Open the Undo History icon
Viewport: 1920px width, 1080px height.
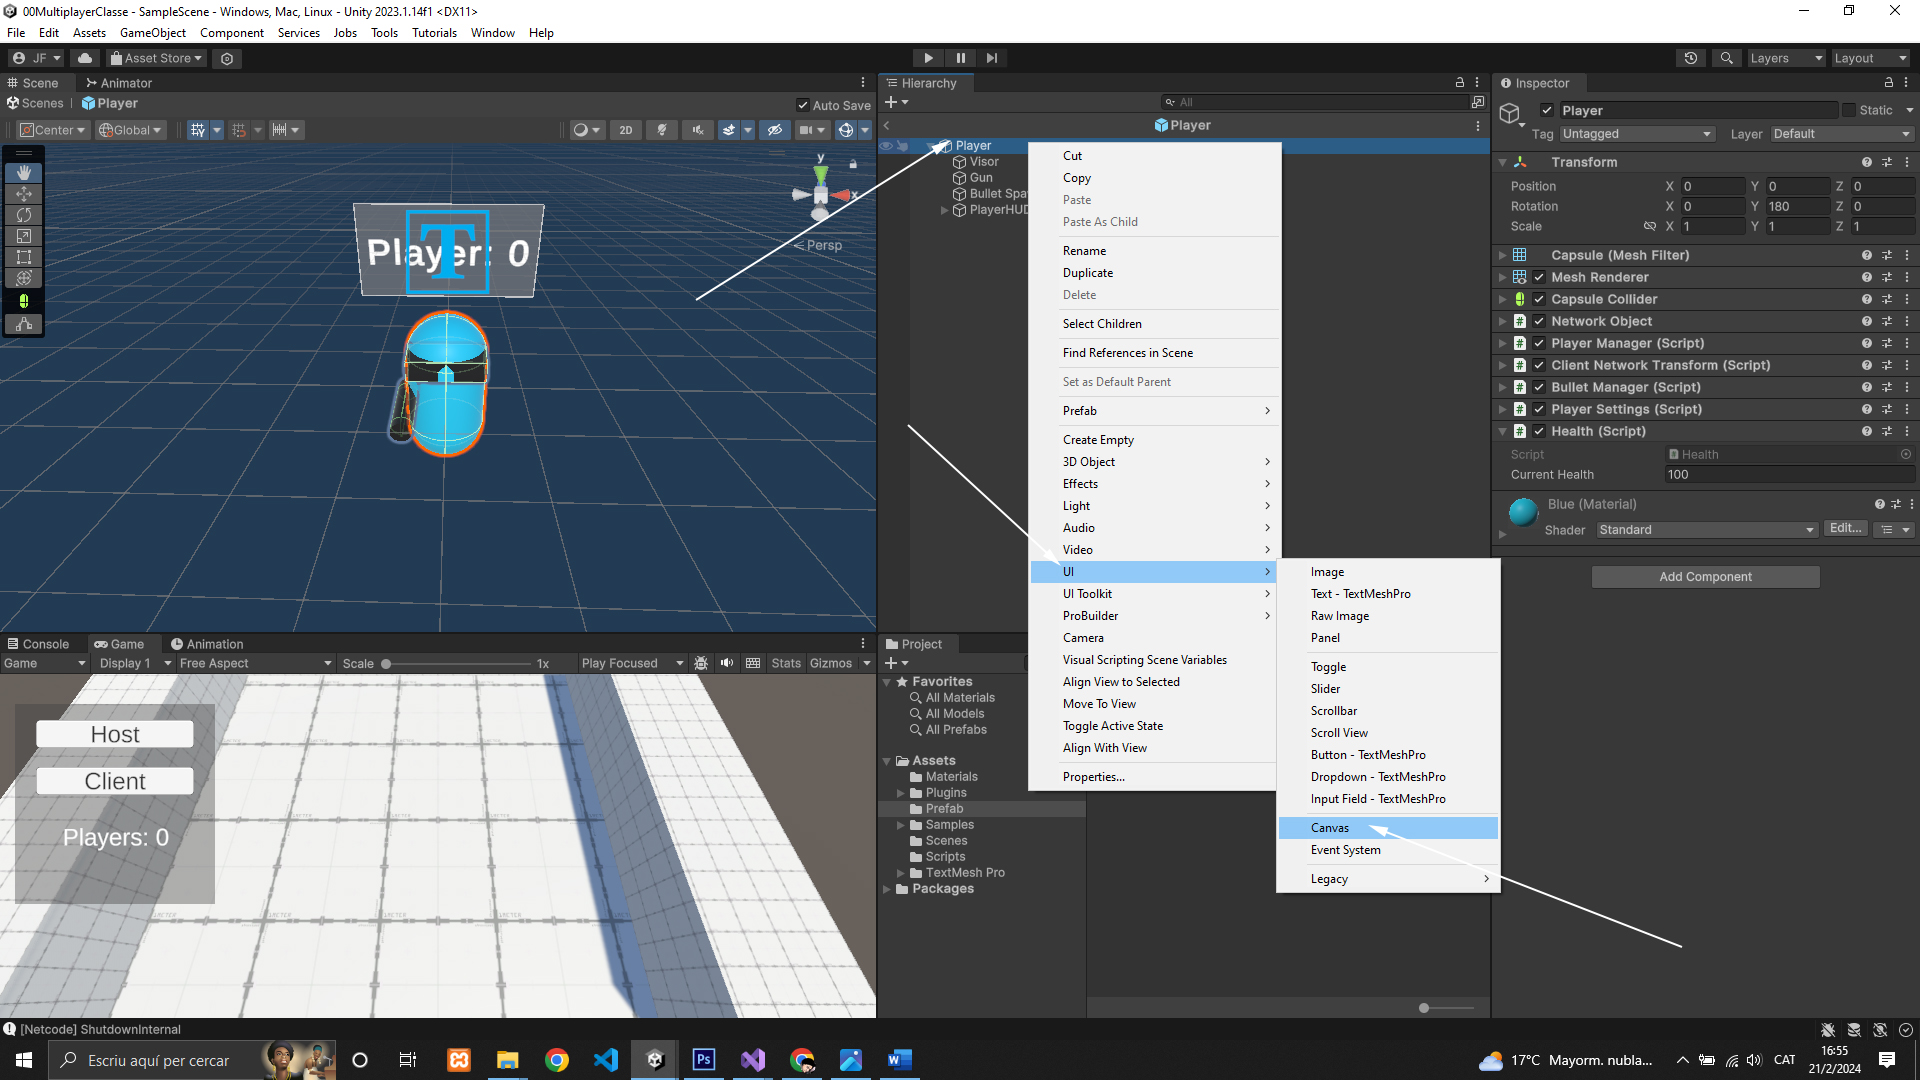(x=1690, y=58)
